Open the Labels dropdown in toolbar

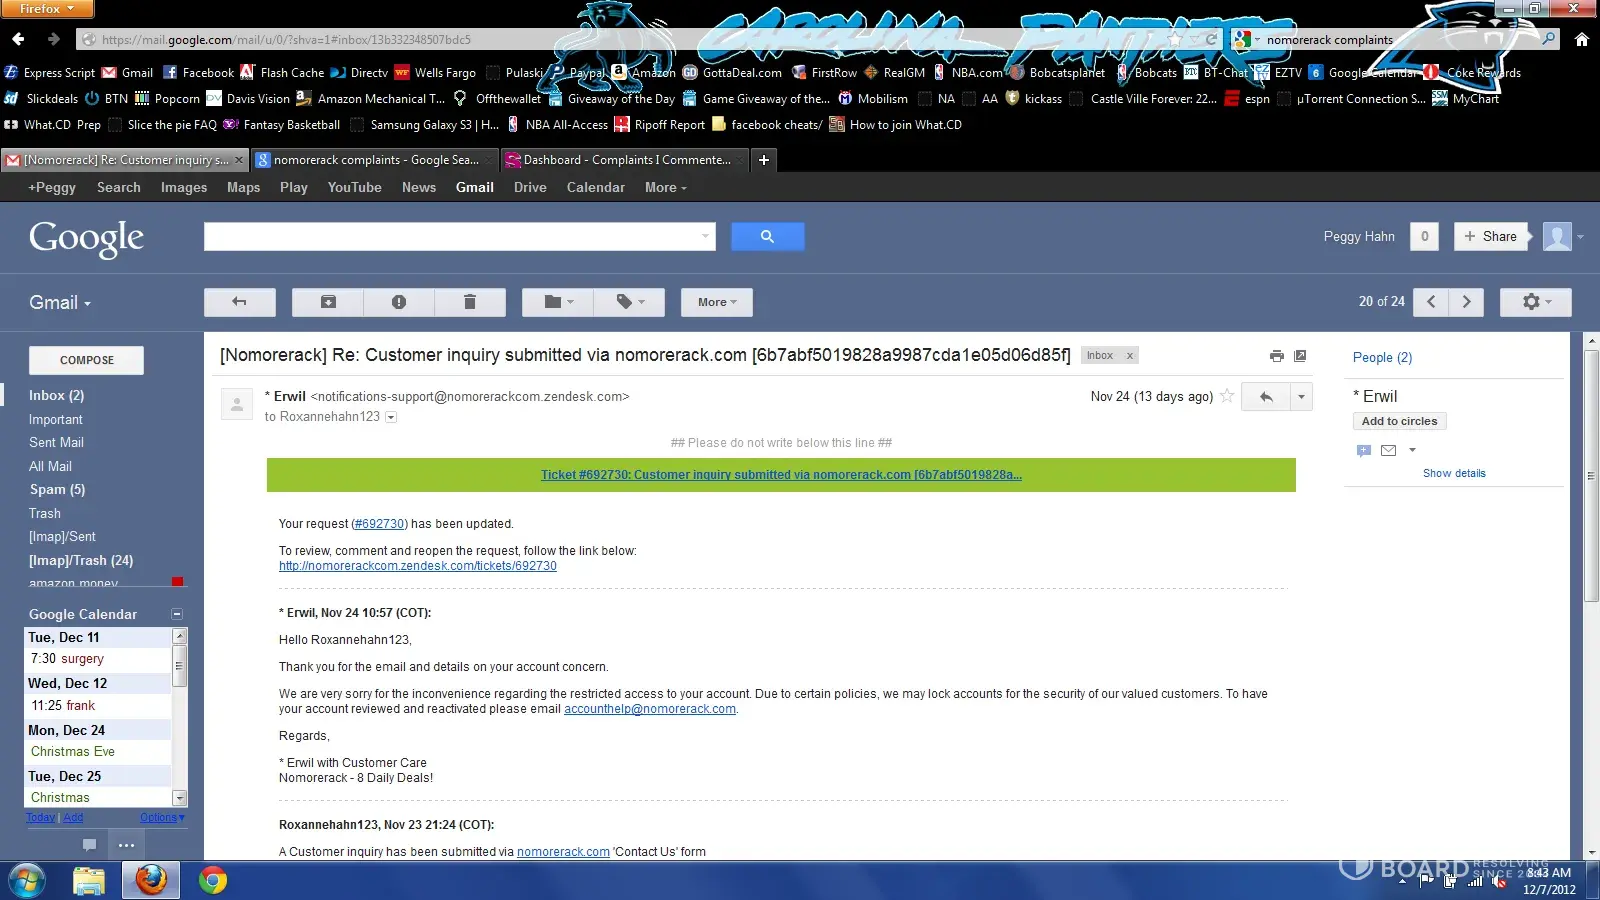[629, 302]
